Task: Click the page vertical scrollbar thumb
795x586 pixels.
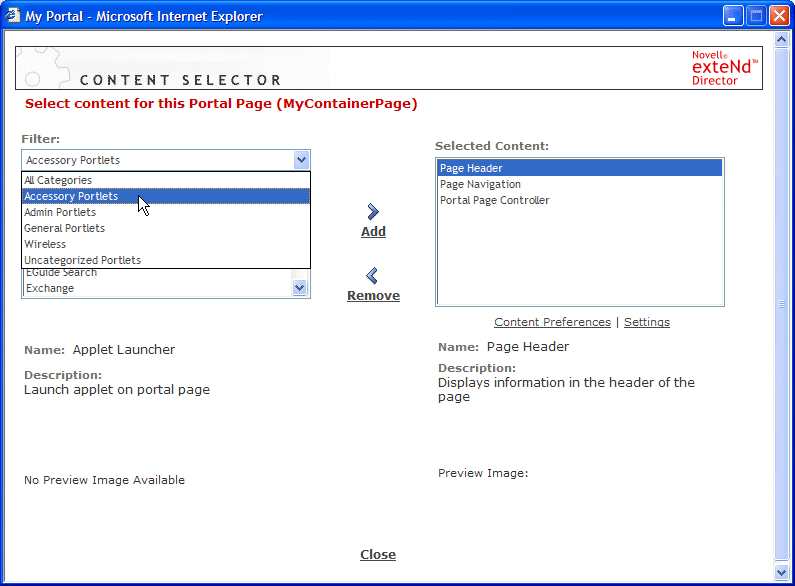Action: [781, 304]
